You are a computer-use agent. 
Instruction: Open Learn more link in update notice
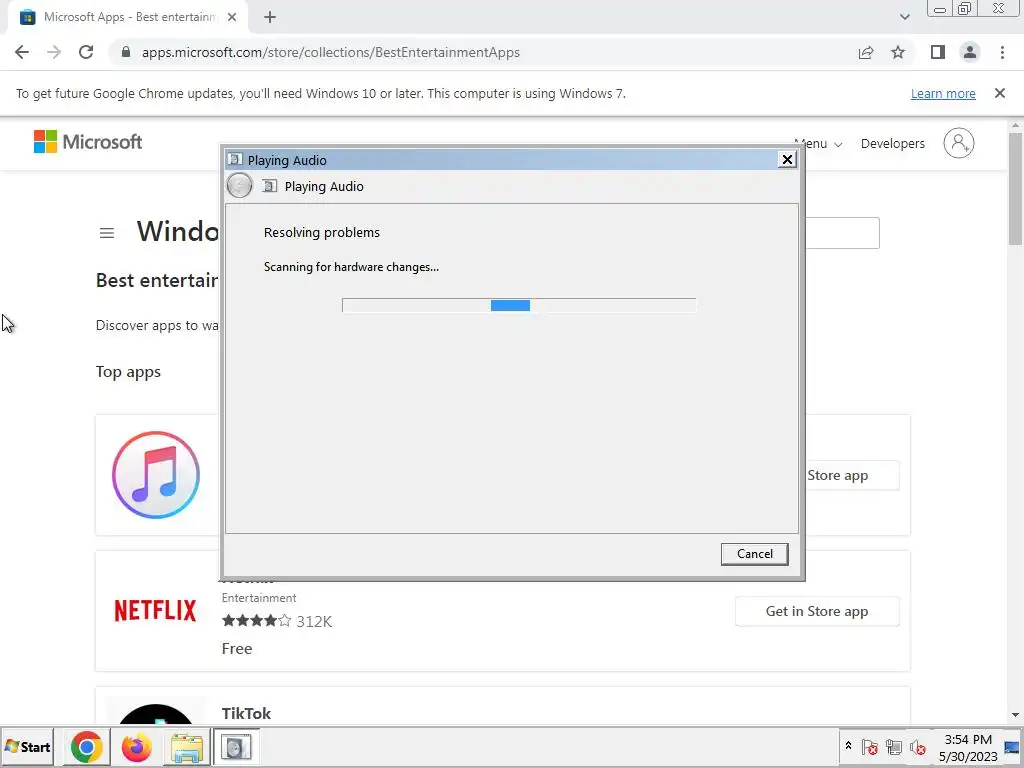943,93
